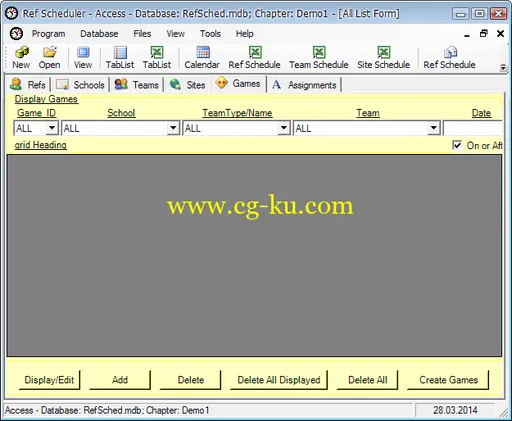
Task: Click the window resize grip corner
Action: 504,413
